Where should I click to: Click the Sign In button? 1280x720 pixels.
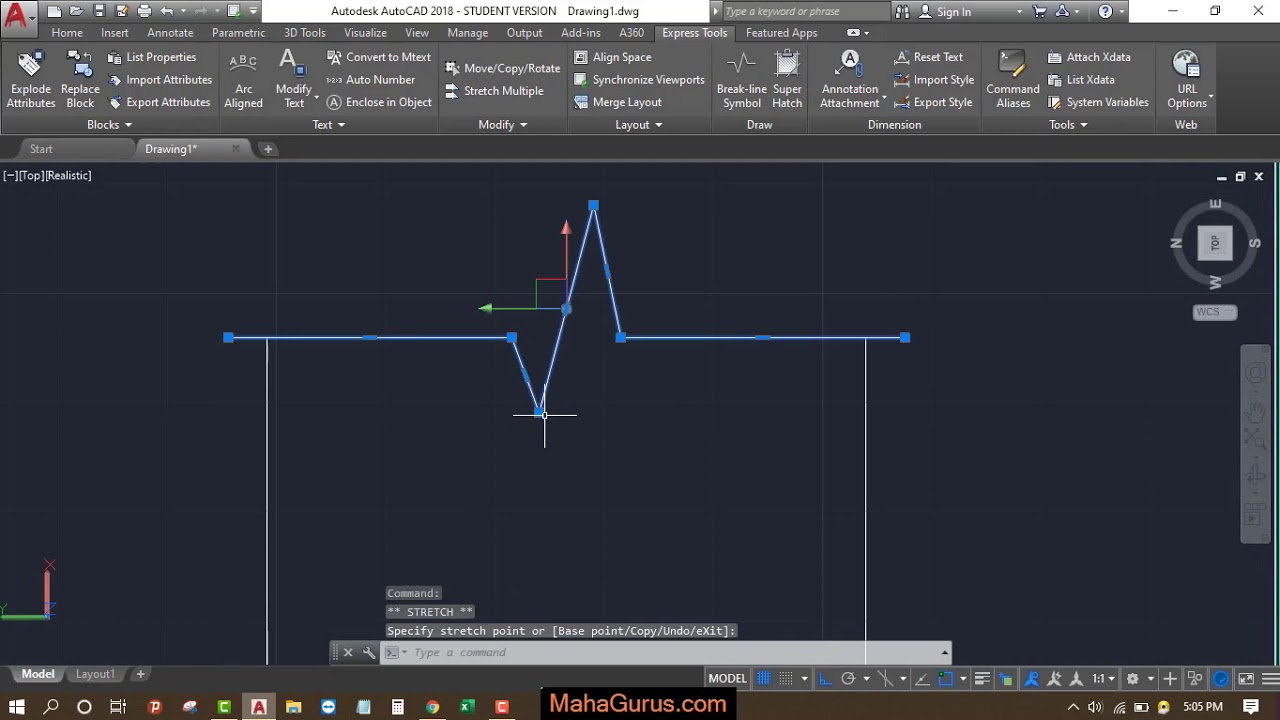[x=944, y=12]
